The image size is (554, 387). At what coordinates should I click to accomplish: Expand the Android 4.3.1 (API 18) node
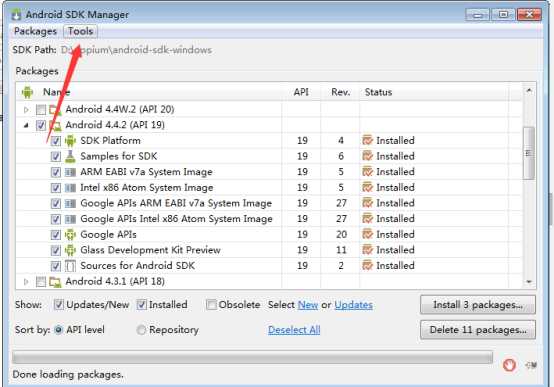coord(26,282)
